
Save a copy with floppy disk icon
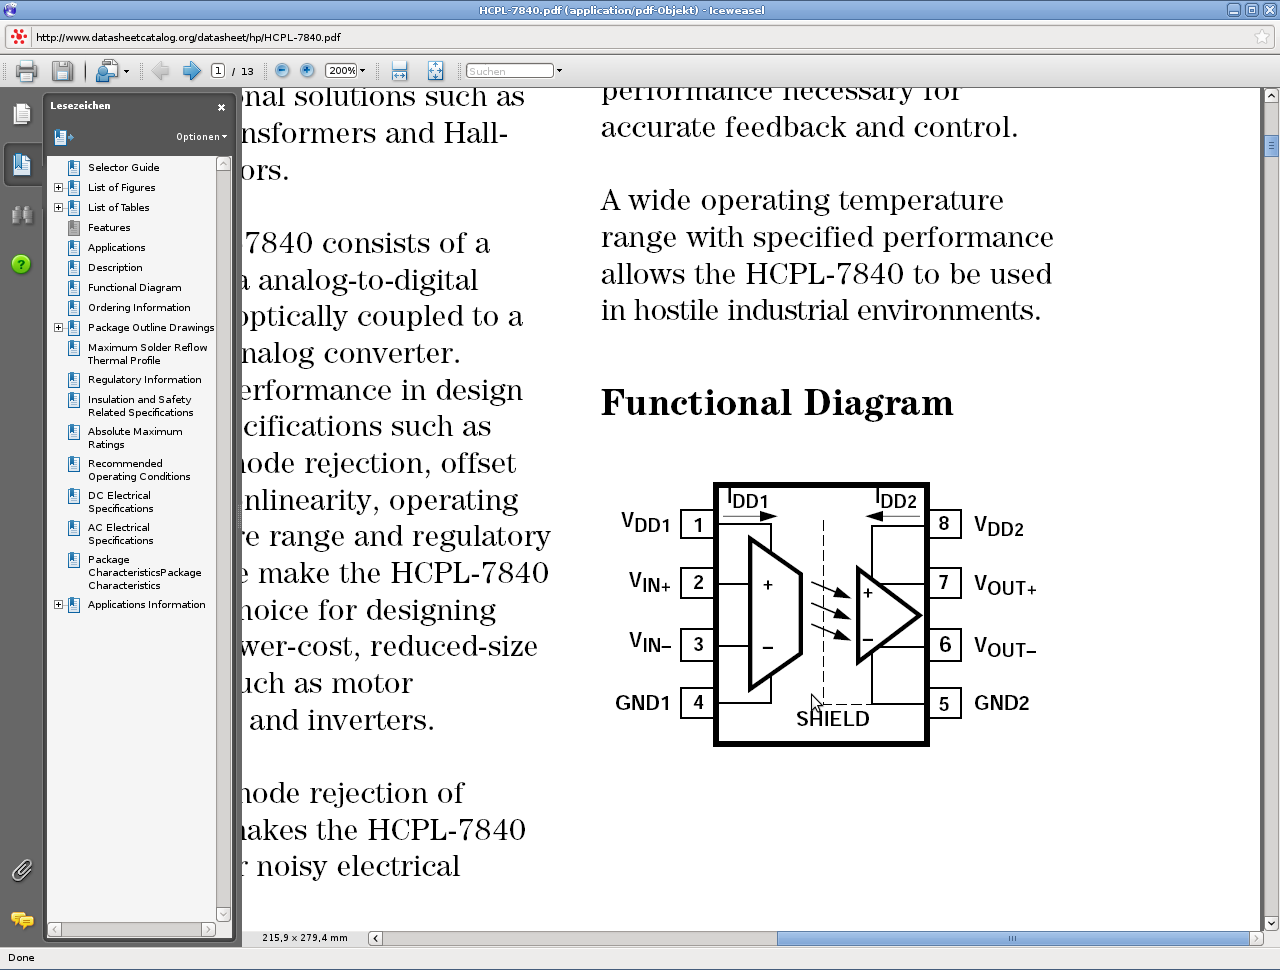pos(62,71)
